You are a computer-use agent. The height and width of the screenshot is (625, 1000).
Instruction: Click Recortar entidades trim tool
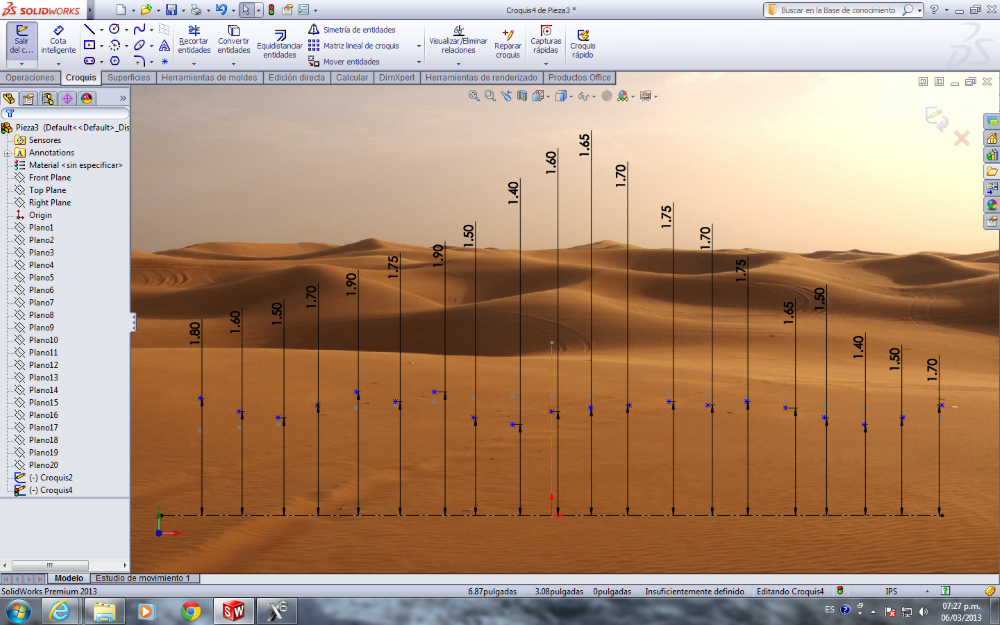point(194,40)
